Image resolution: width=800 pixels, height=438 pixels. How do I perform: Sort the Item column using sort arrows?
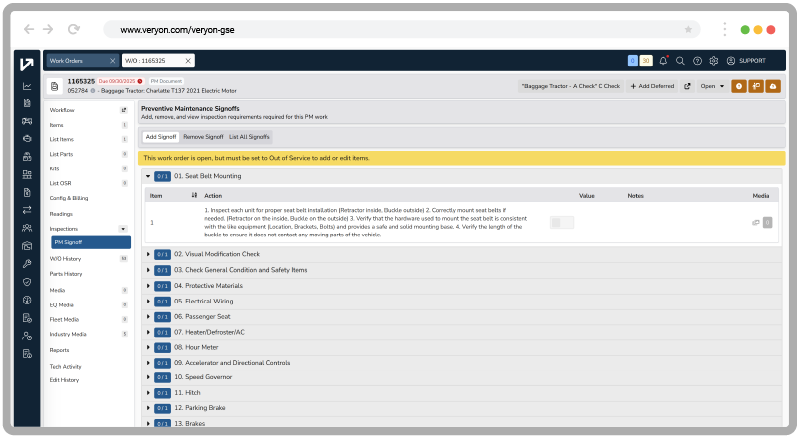coord(194,196)
